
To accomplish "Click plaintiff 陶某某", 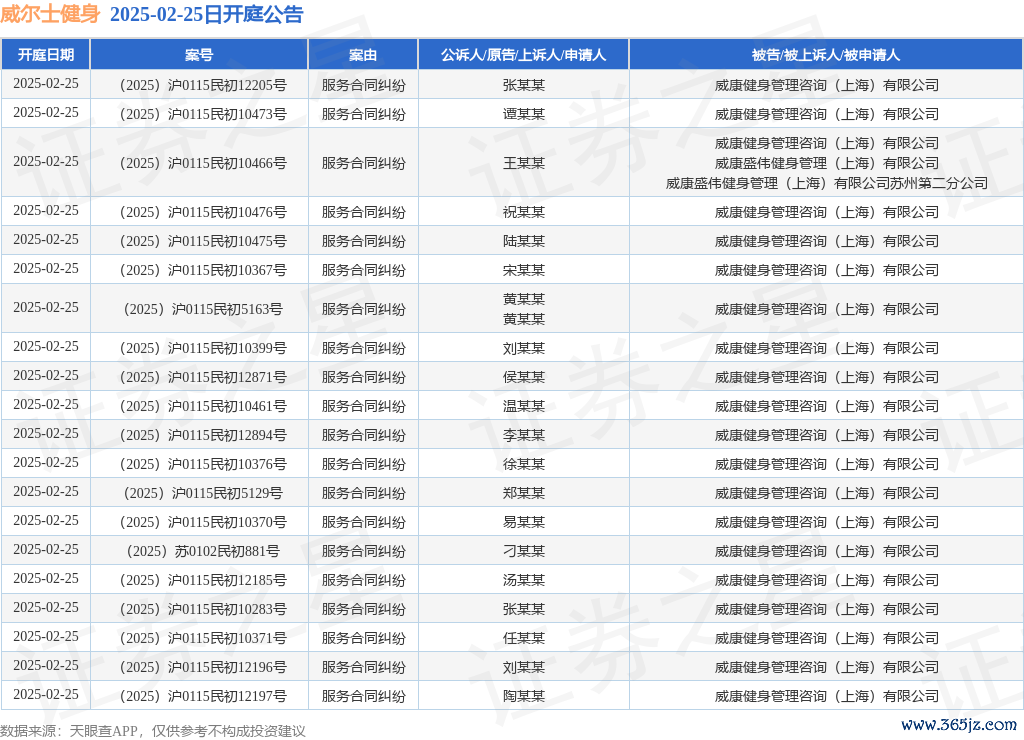I will click(x=524, y=696).
